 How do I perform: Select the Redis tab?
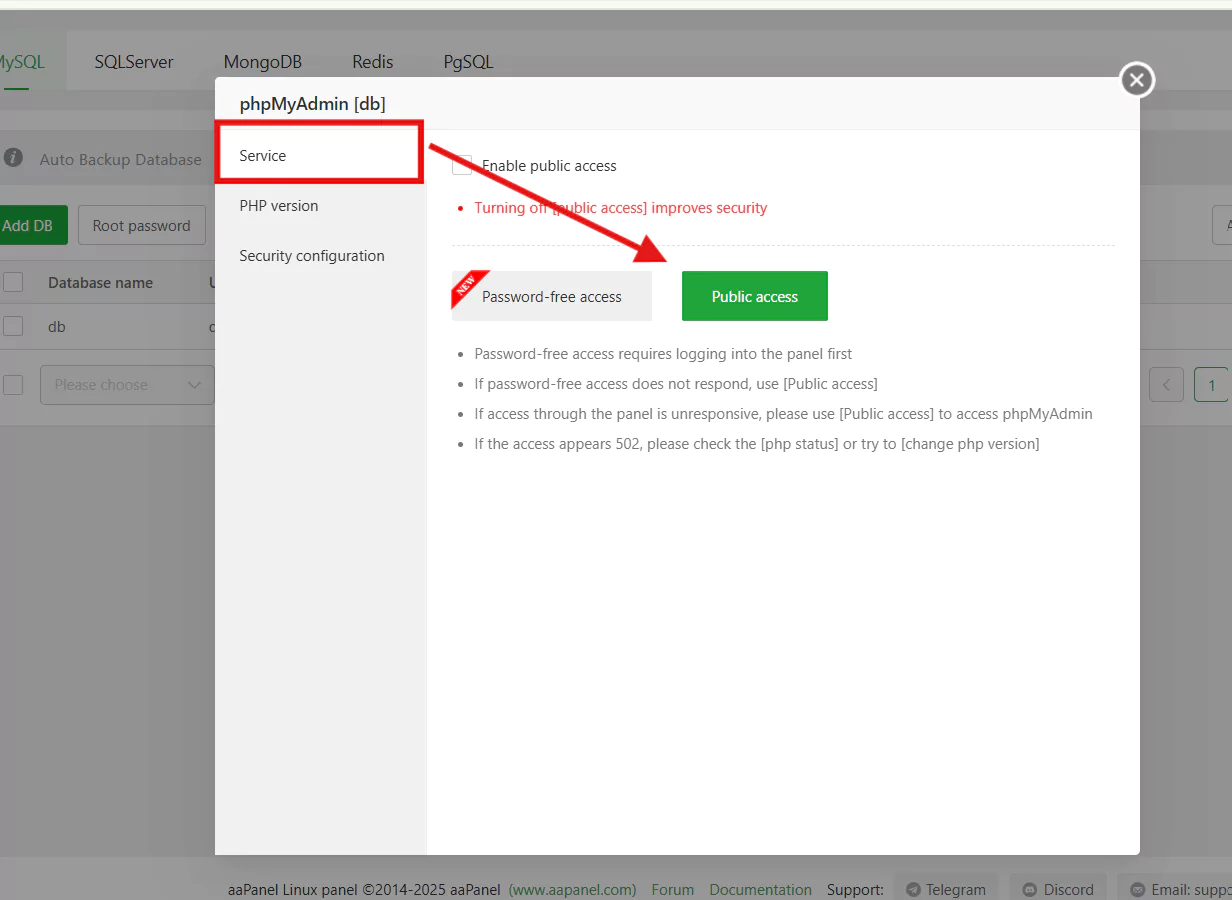(373, 61)
